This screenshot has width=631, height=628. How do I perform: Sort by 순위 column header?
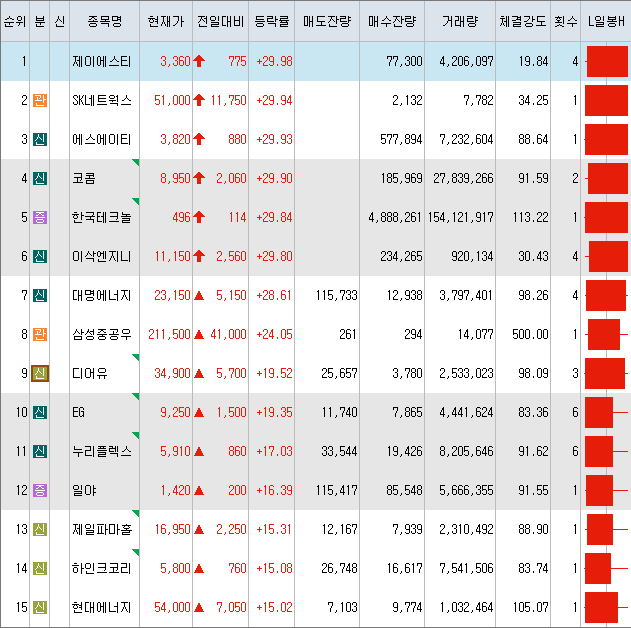[15, 21]
